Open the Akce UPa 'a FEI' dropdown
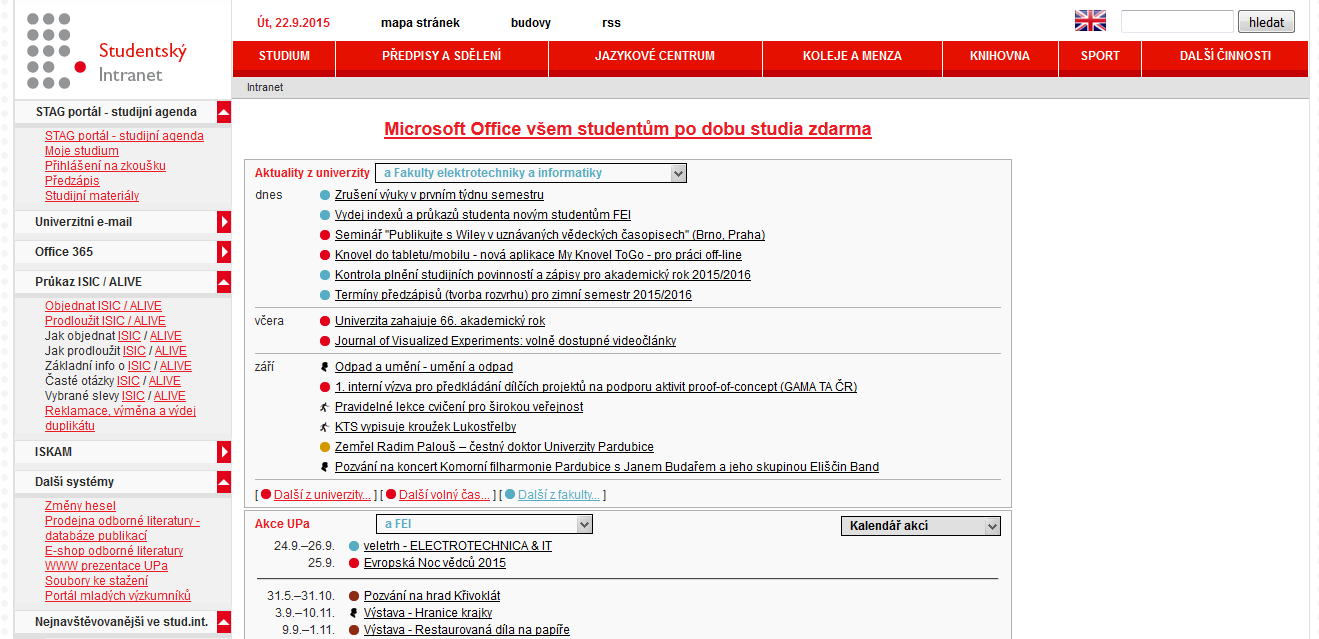Screen dimensions: 1319x639 coord(484,524)
